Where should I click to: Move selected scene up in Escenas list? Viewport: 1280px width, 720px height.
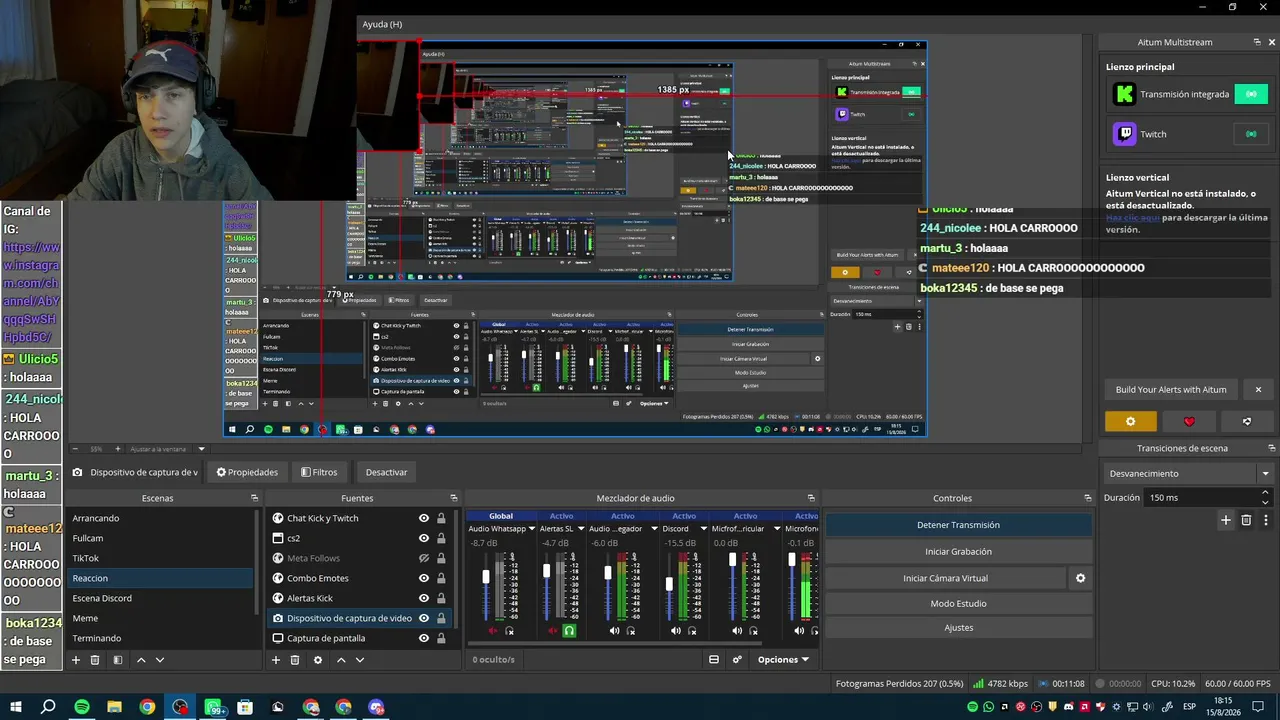tap(141, 660)
